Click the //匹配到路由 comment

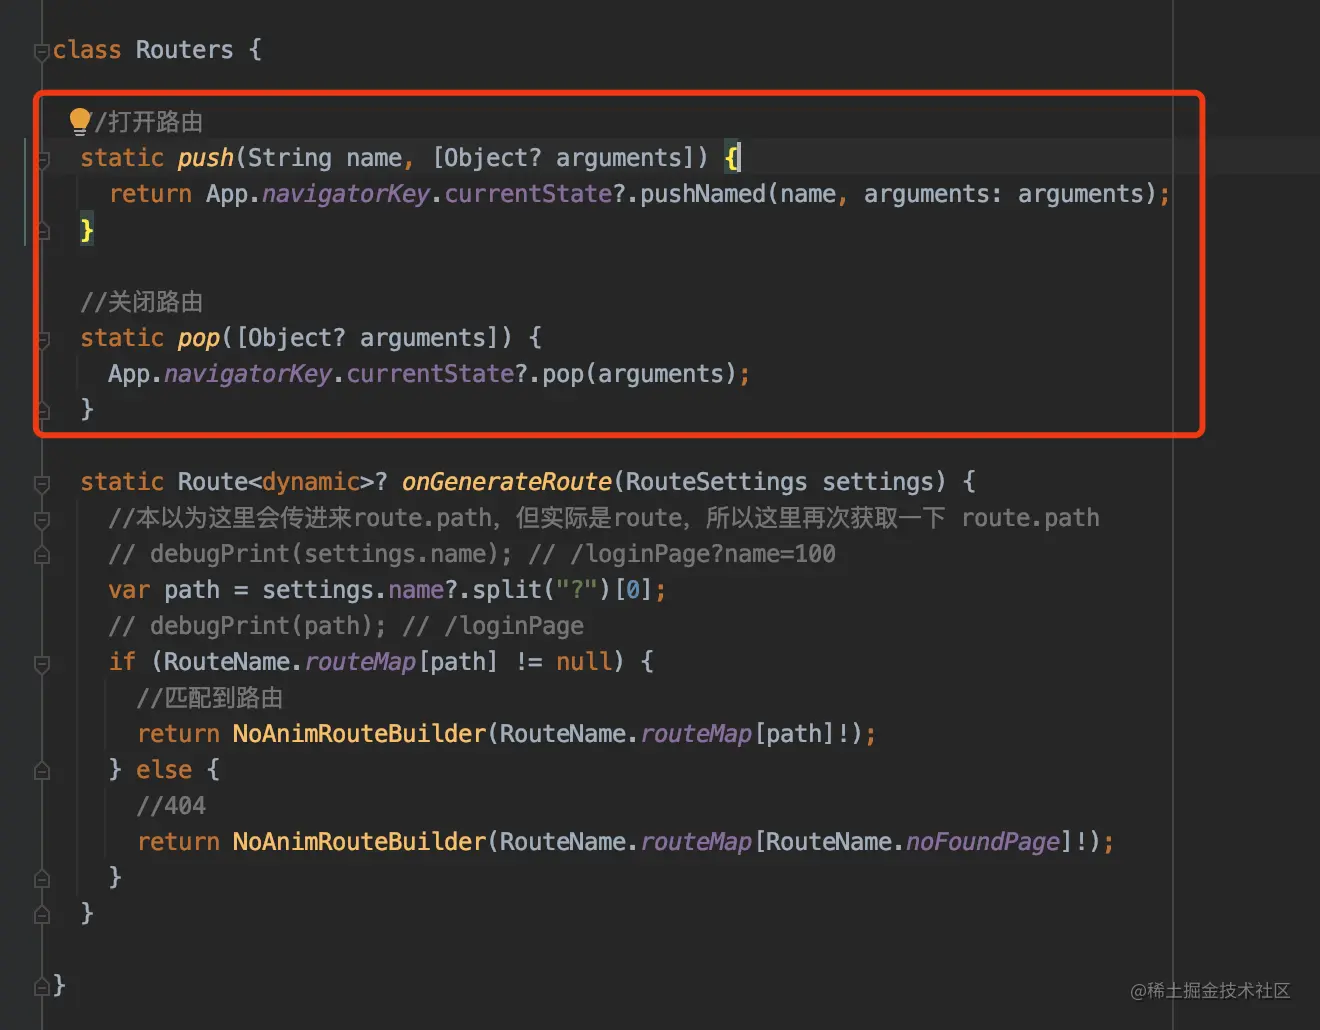click(x=210, y=698)
